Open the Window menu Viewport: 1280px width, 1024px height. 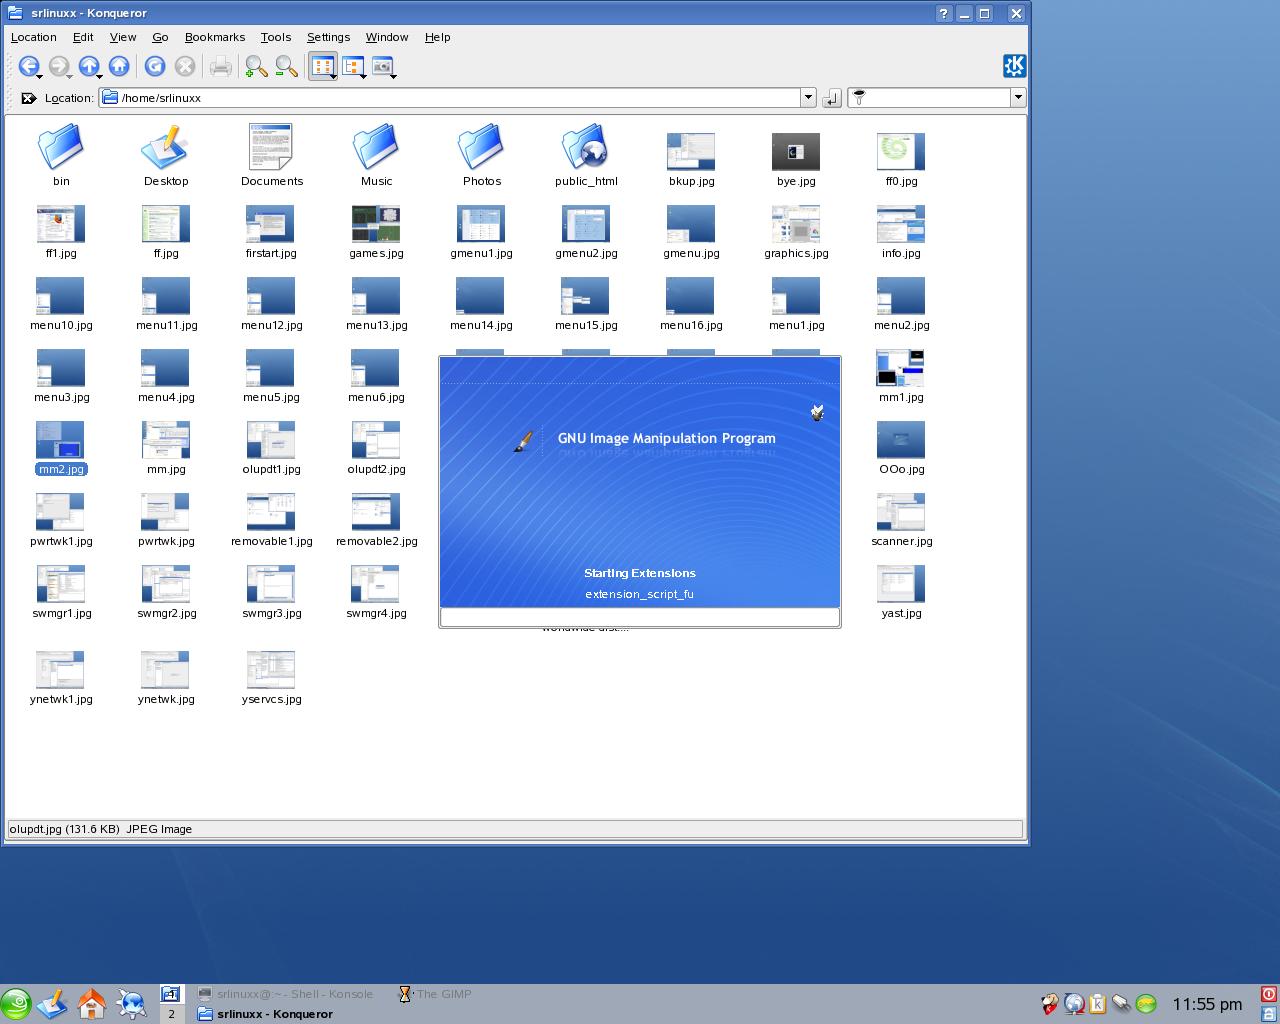click(387, 37)
